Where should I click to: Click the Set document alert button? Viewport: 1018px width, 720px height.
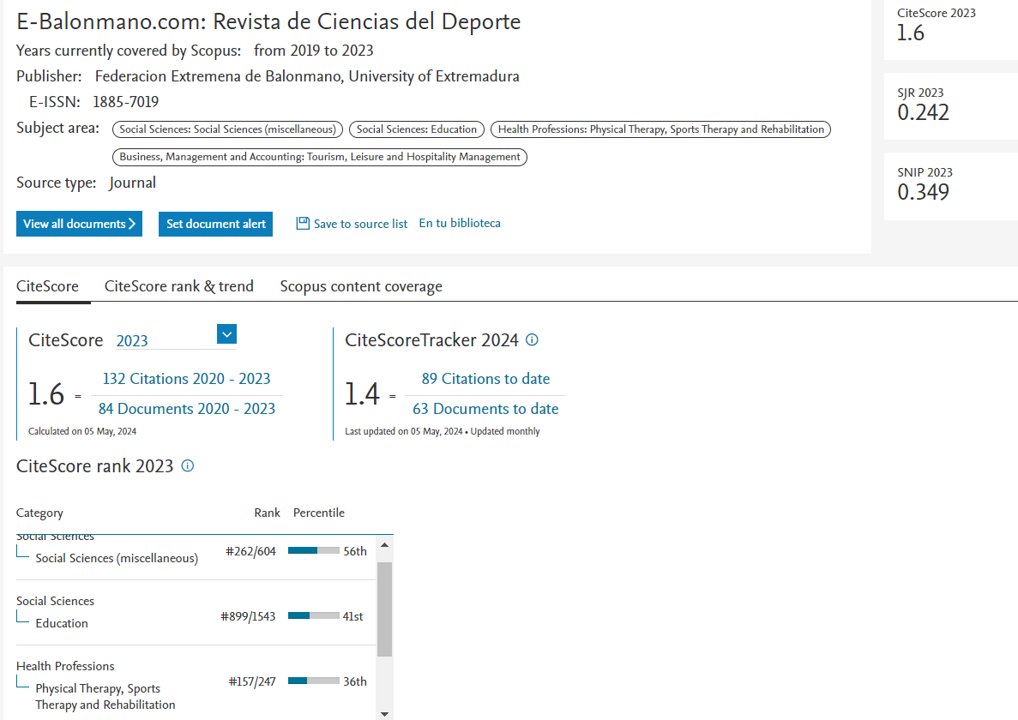pos(216,224)
